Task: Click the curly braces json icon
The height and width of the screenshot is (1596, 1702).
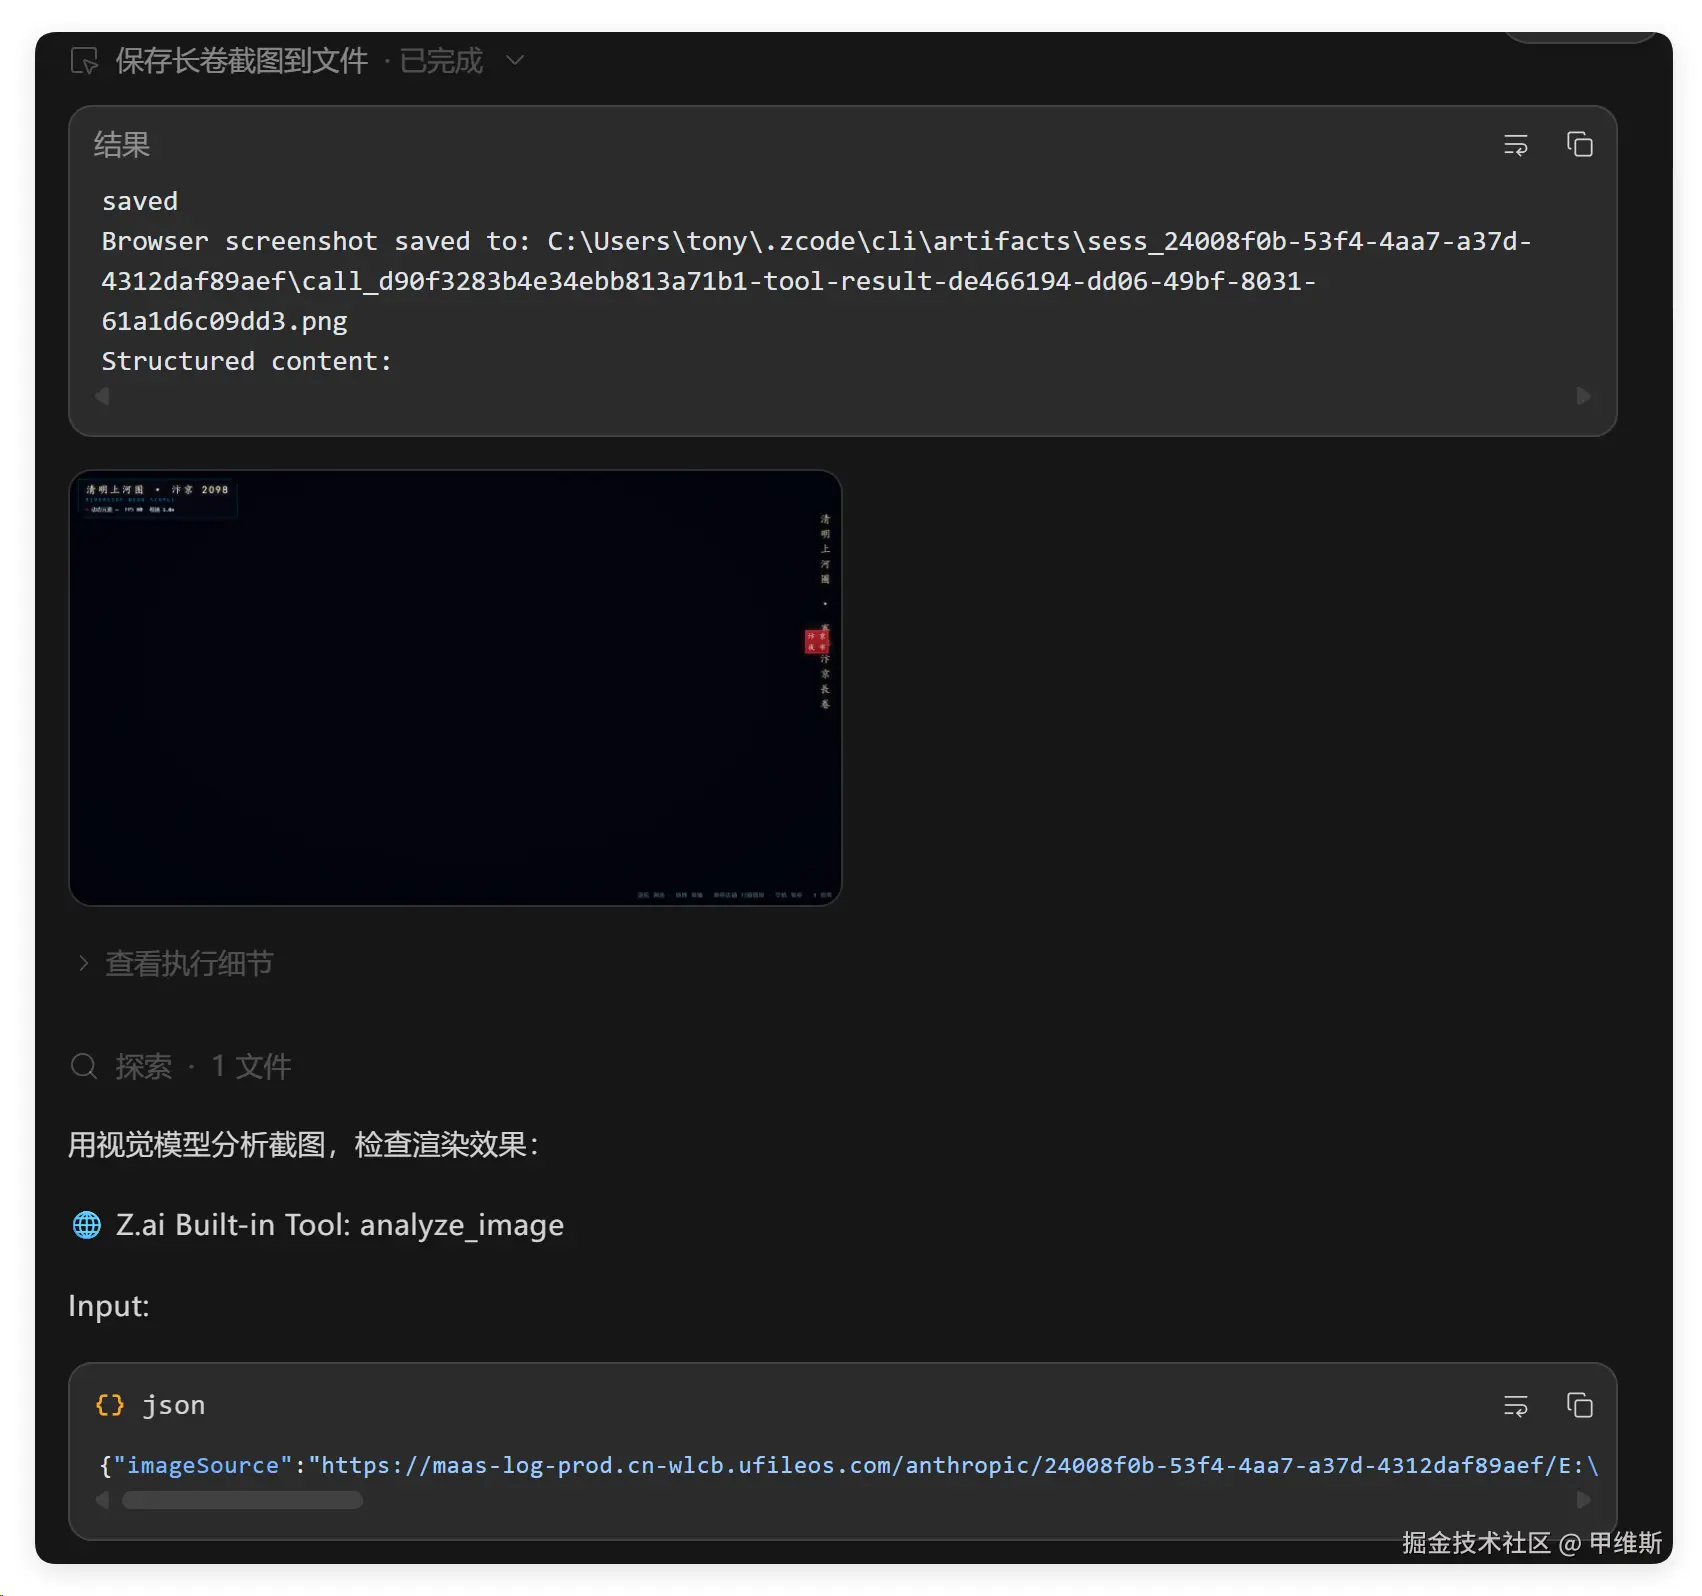Action: pos(110,1405)
